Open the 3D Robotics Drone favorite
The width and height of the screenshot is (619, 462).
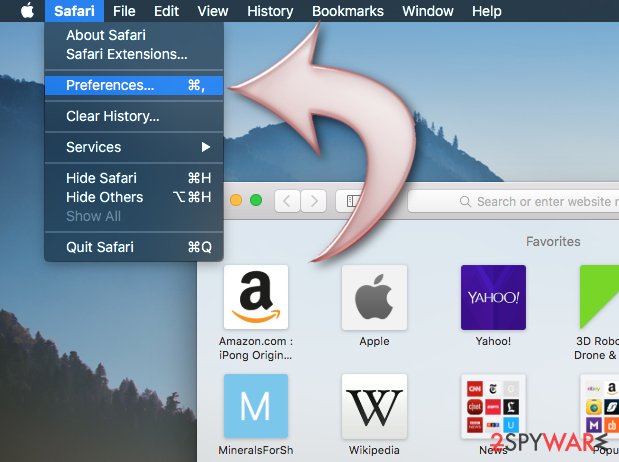(x=599, y=297)
